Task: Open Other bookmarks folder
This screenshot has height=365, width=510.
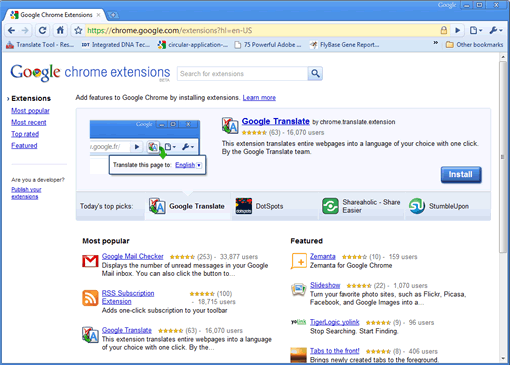Action: click(x=474, y=44)
